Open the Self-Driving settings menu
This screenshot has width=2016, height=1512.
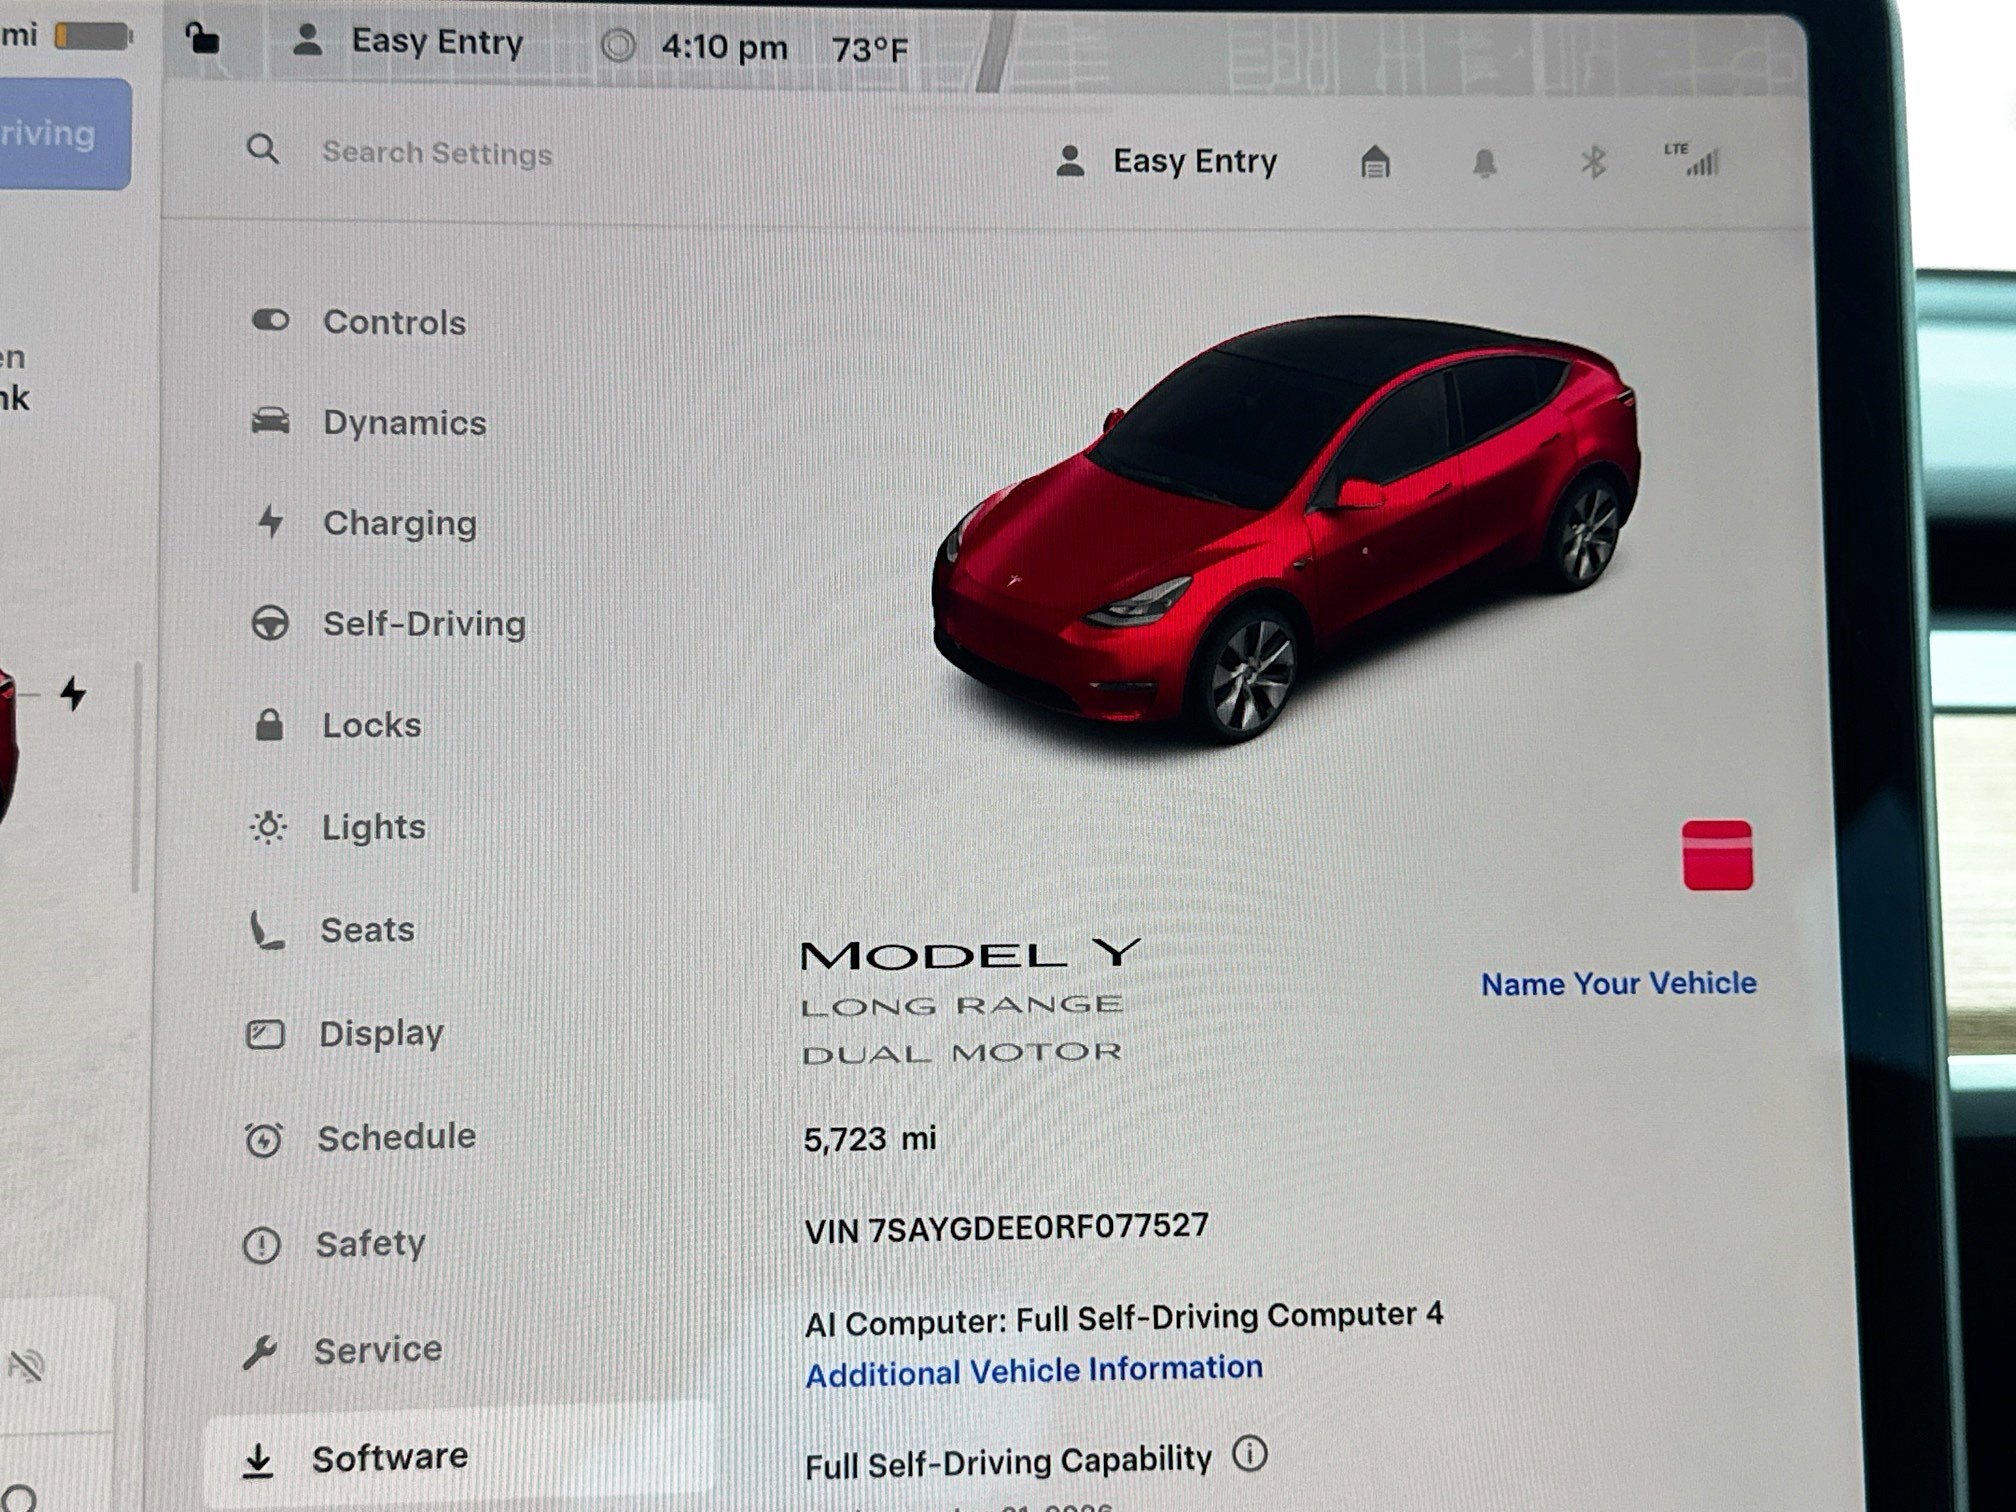pos(388,623)
